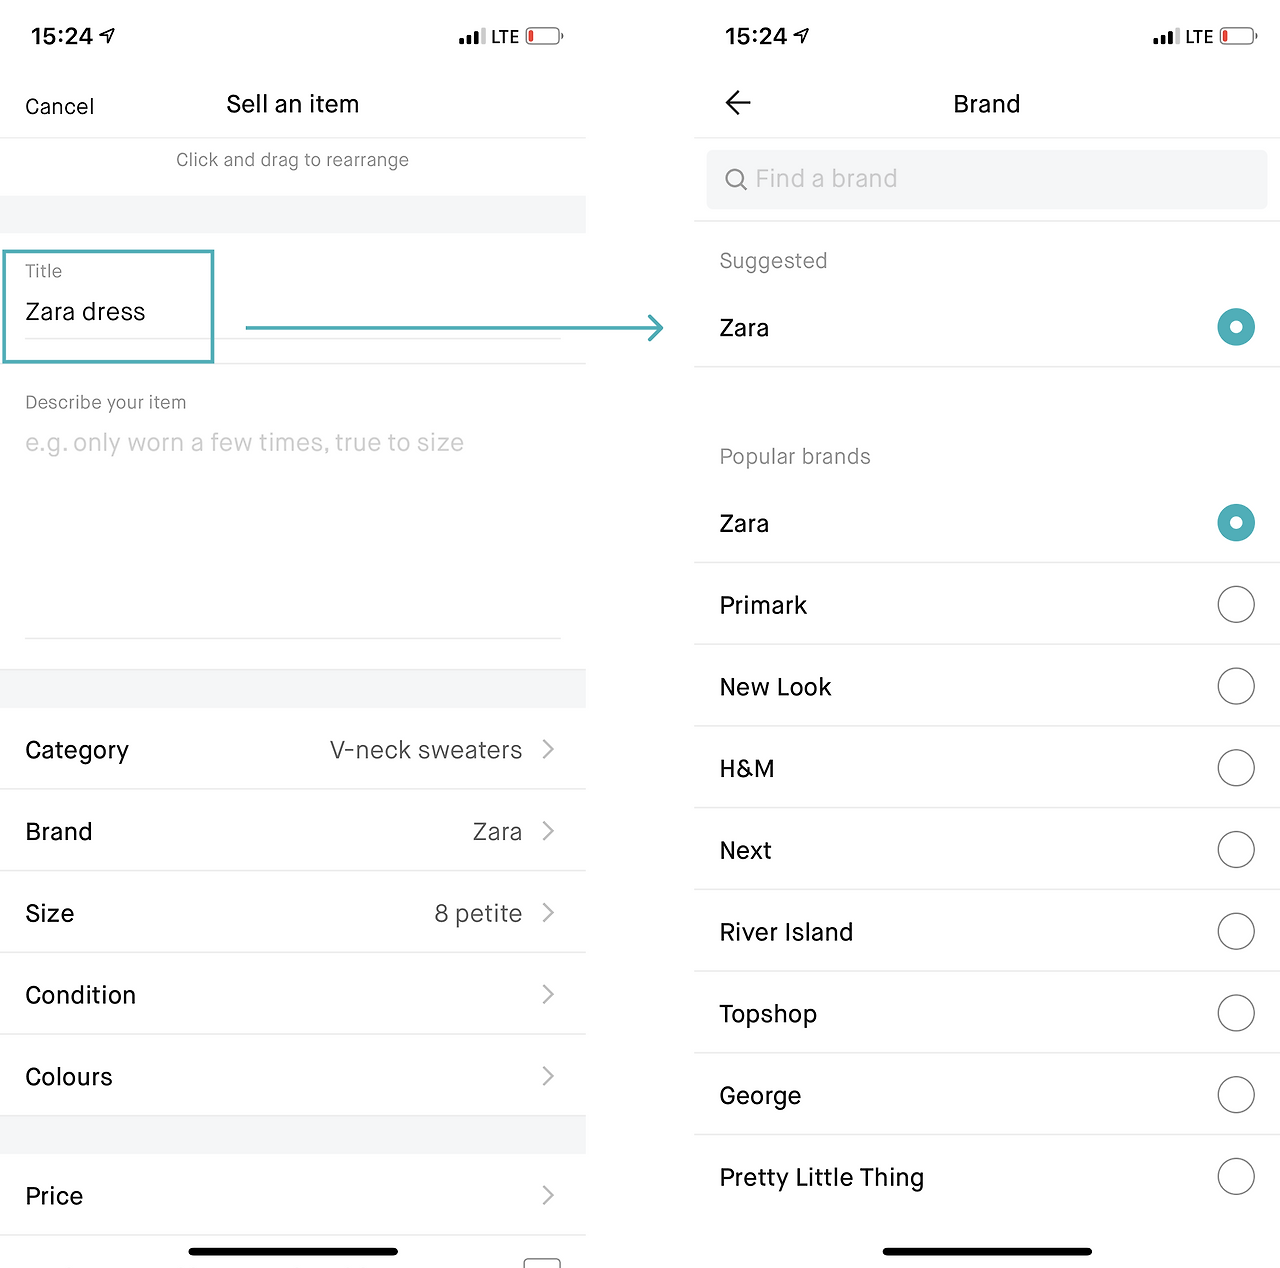
Task: Select the Primark radio button
Action: point(1236,605)
